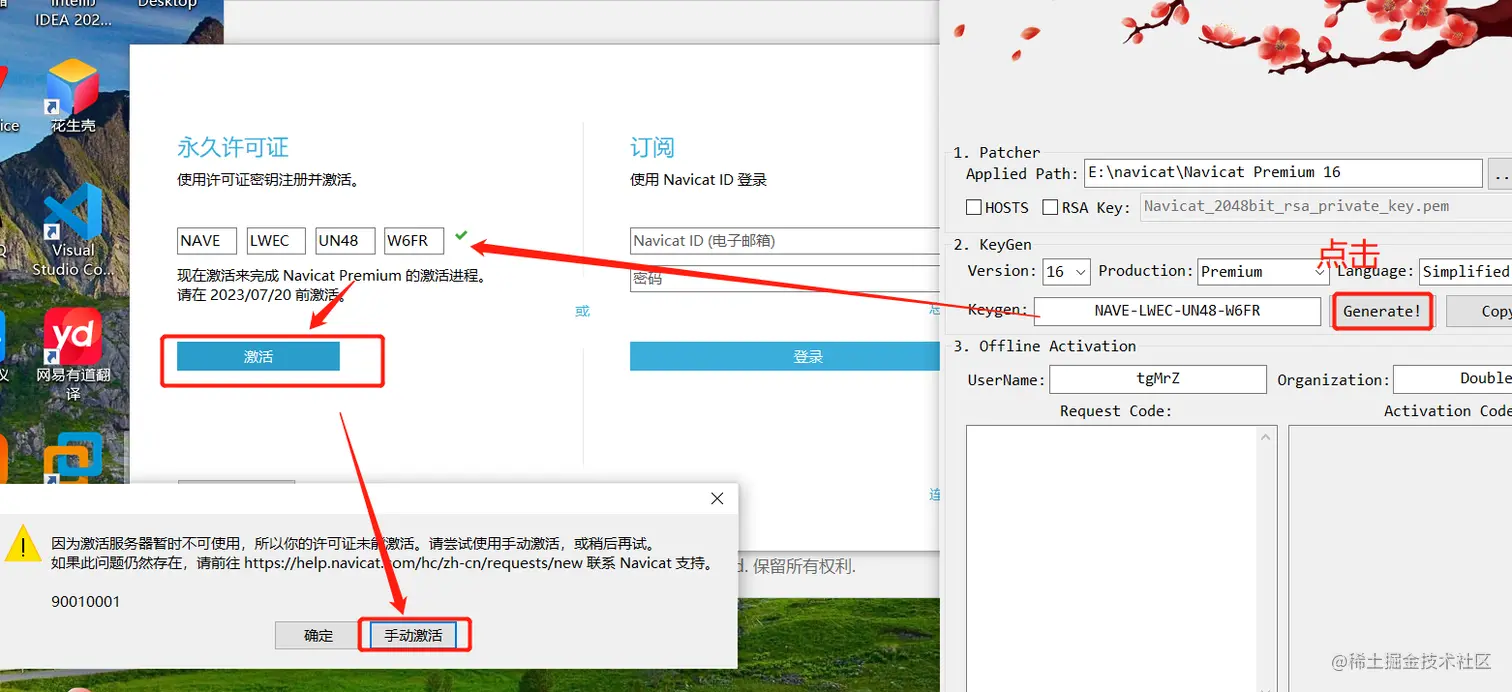Enable the HOSTS checkbox in Patcher

point(974,207)
